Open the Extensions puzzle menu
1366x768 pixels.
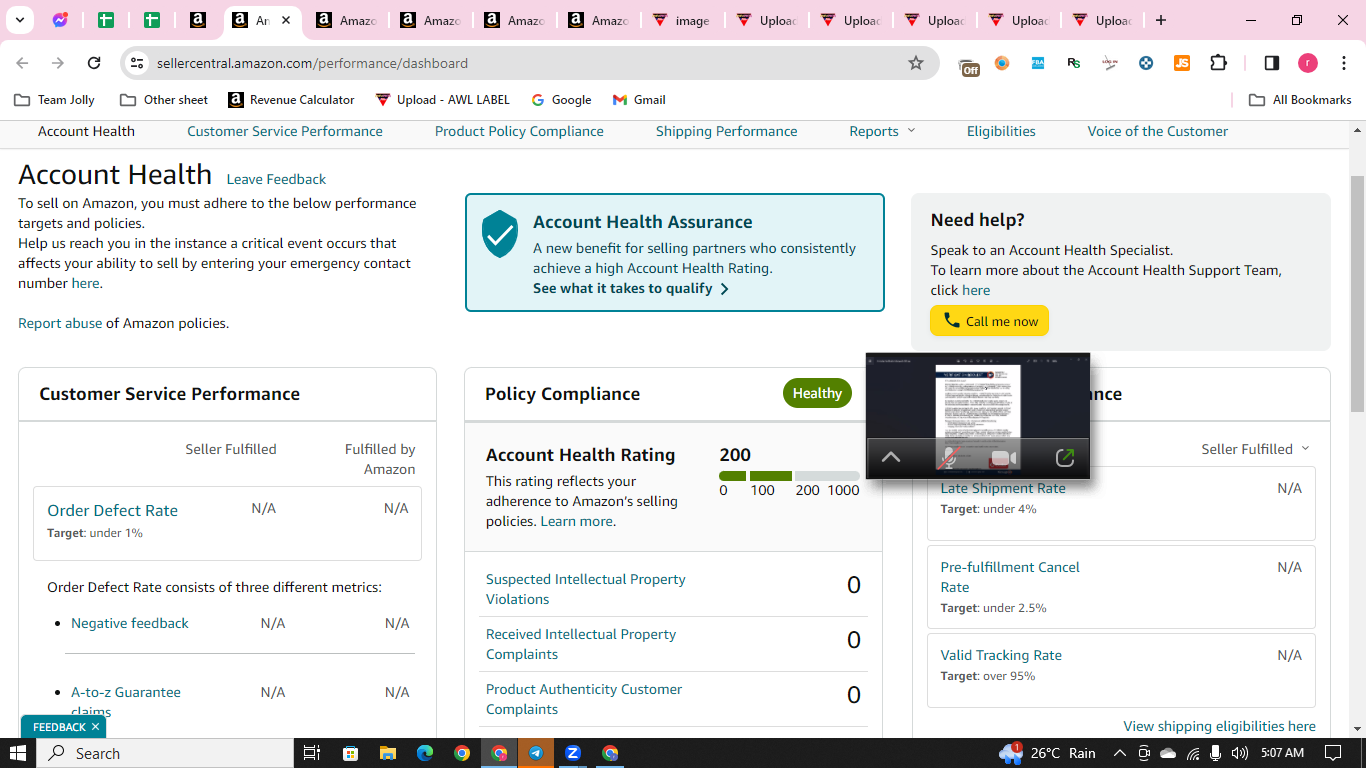click(1218, 63)
